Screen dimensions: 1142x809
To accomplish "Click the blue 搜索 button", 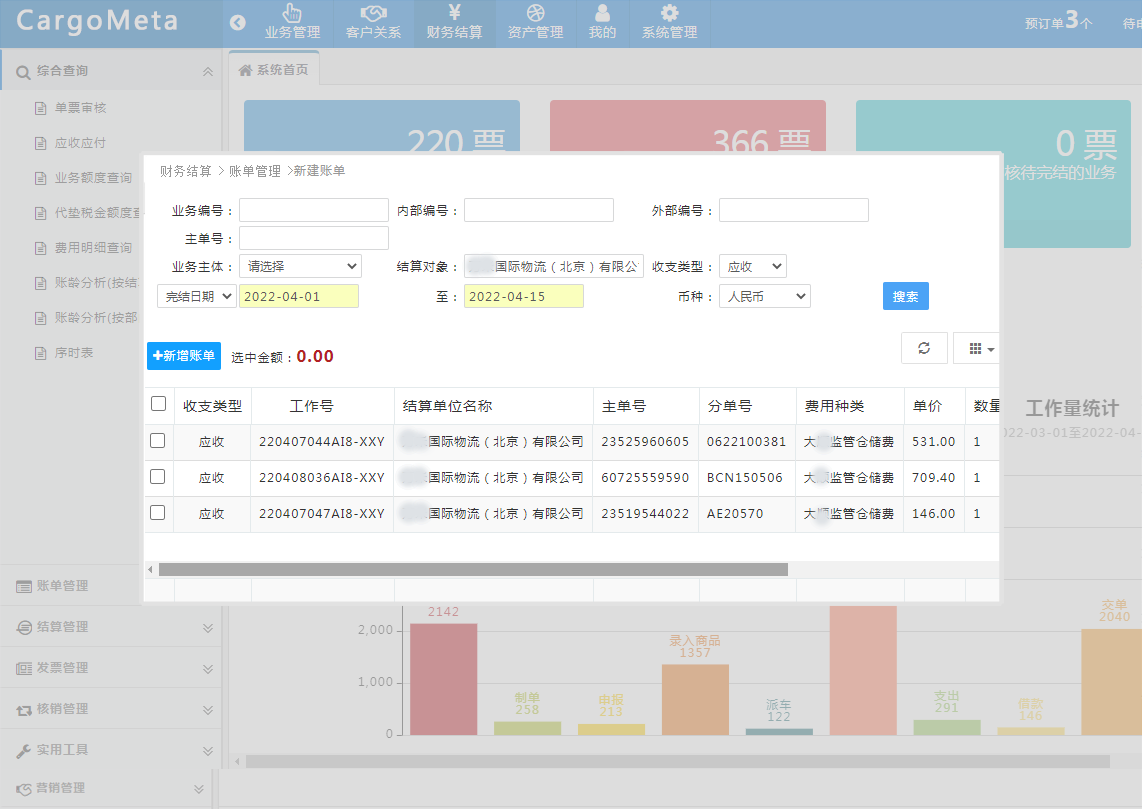I will tap(905, 296).
